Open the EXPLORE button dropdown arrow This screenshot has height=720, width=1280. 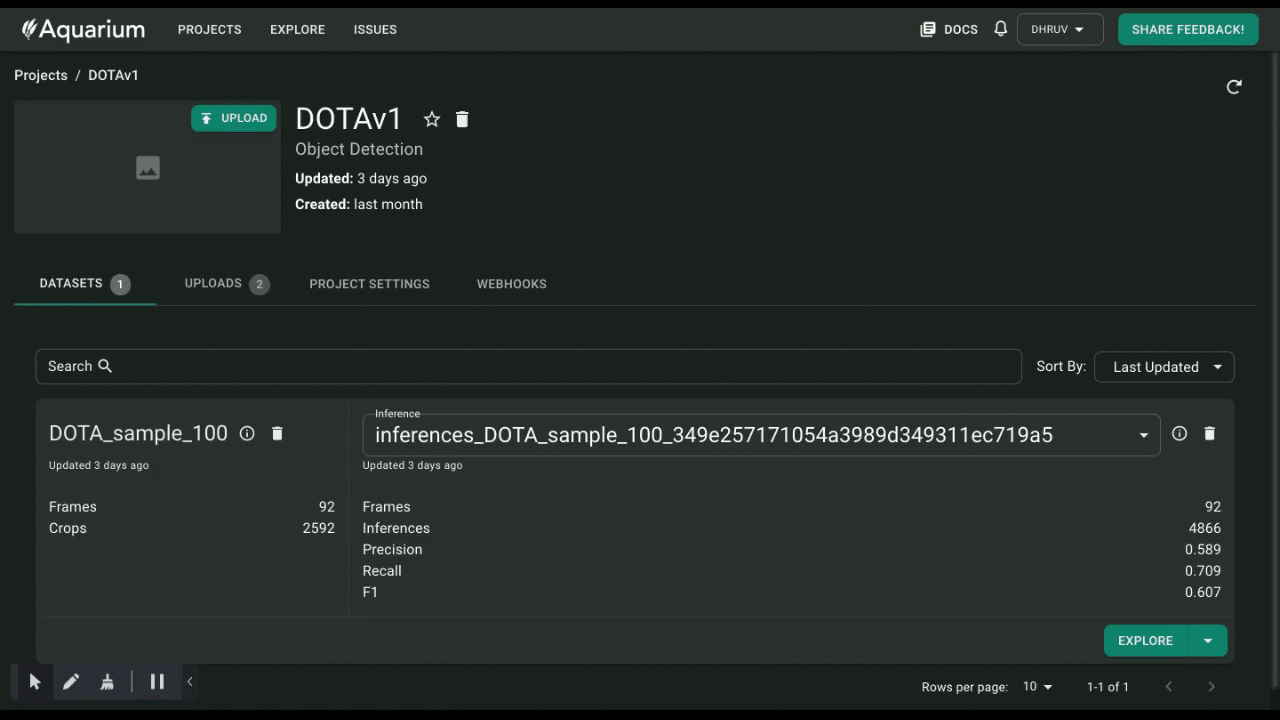tap(1208, 641)
